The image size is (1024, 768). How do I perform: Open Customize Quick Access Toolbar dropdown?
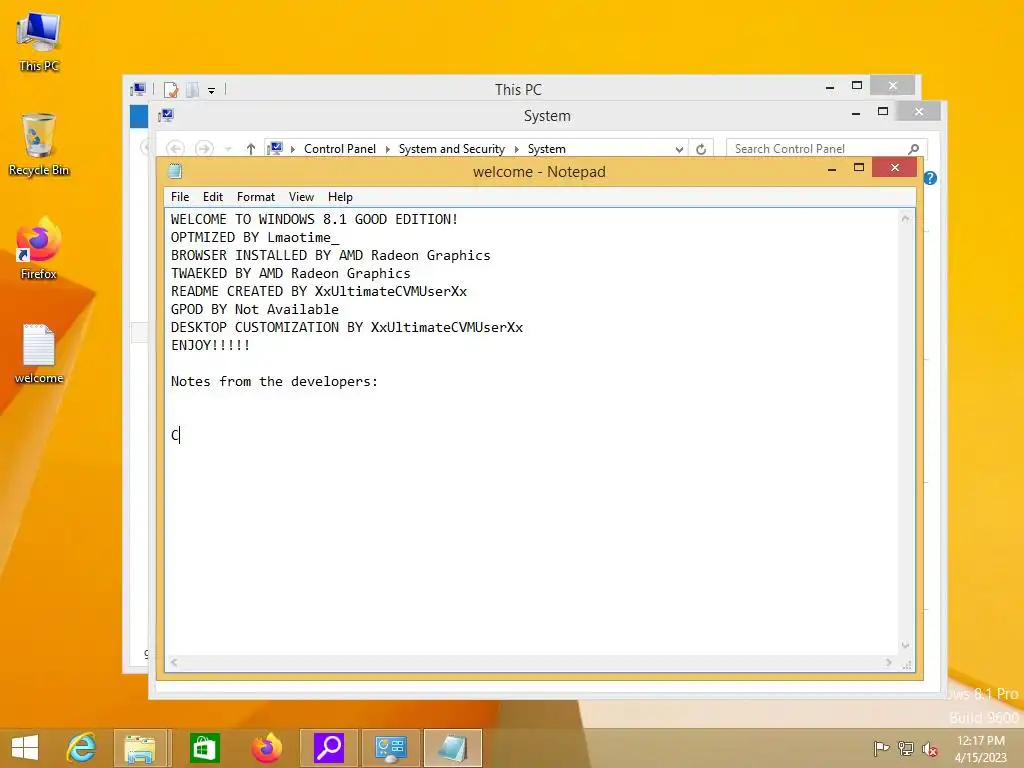click(212, 91)
